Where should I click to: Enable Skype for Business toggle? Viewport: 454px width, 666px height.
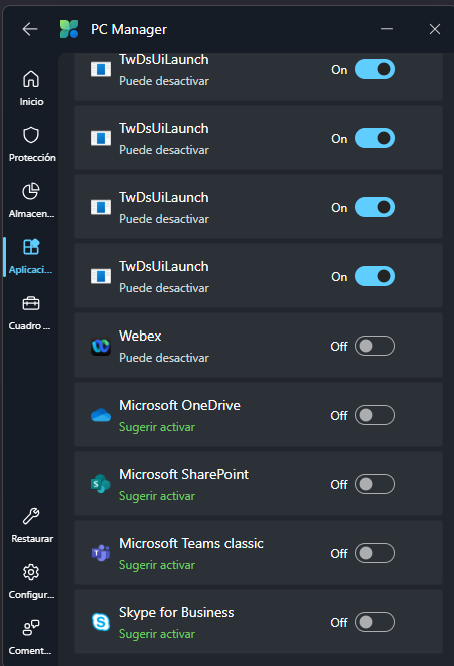[x=375, y=622]
